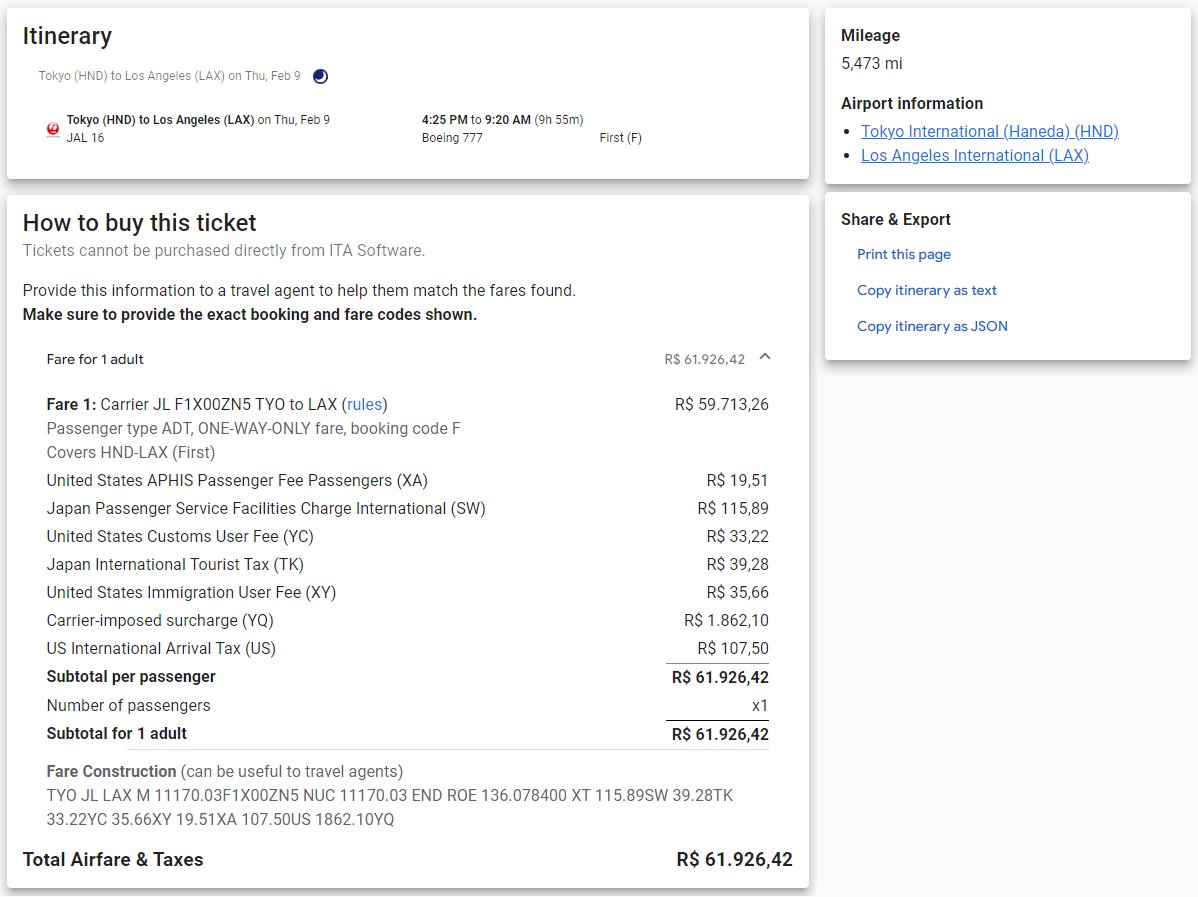Click United States Customs User Fee (YC)

[180, 536]
